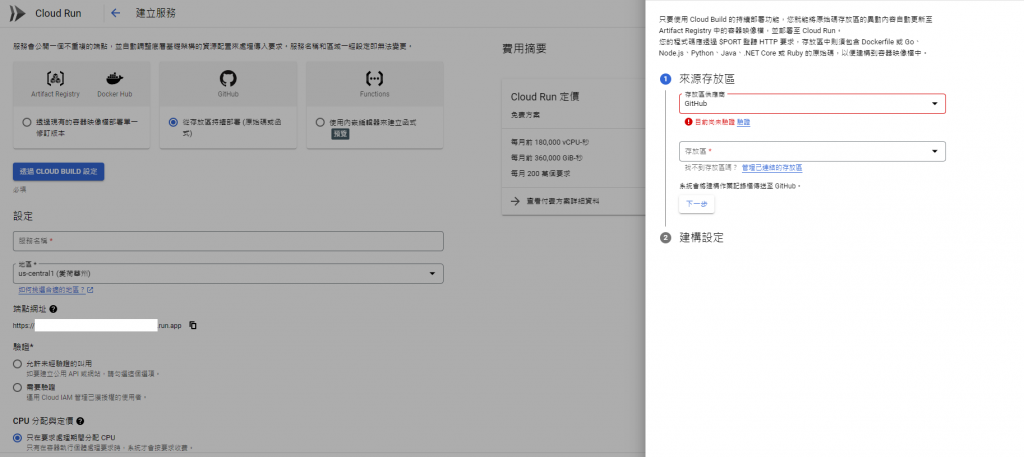Open 管理已連結的存放區 link
The height and width of the screenshot is (457, 1024).
pos(772,168)
